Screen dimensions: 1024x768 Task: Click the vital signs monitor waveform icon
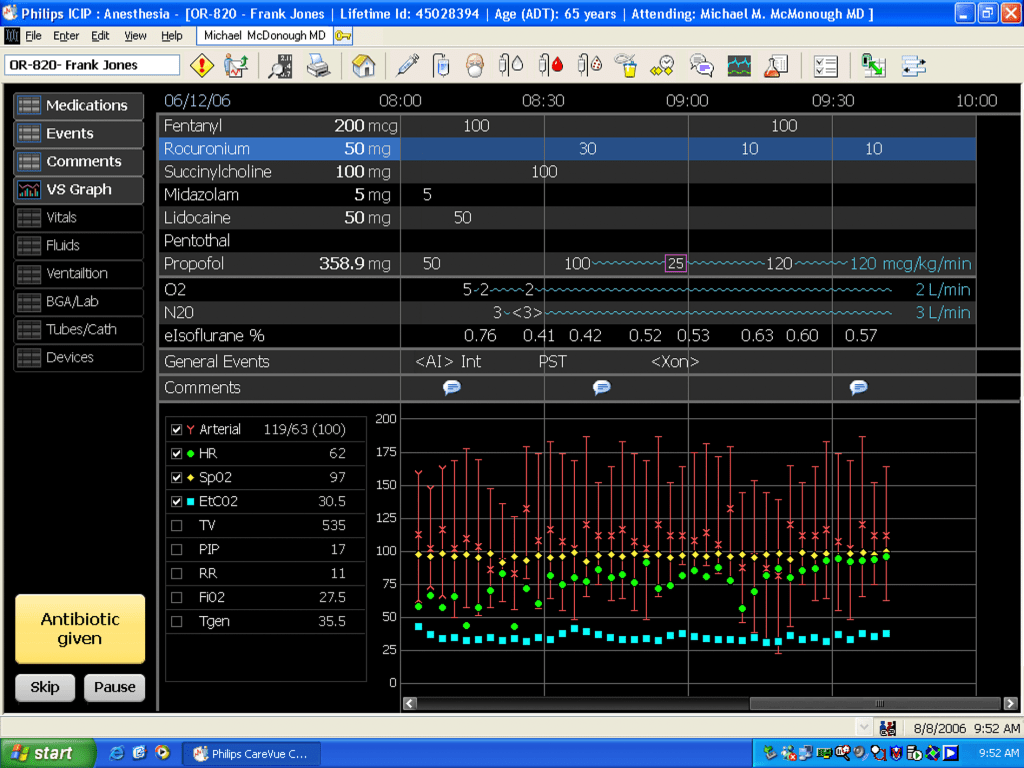[x=738, y=66]
